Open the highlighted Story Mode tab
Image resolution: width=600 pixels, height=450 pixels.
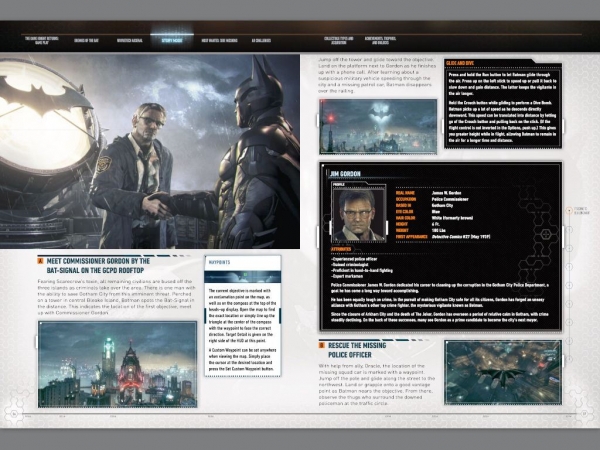[172, 41]
